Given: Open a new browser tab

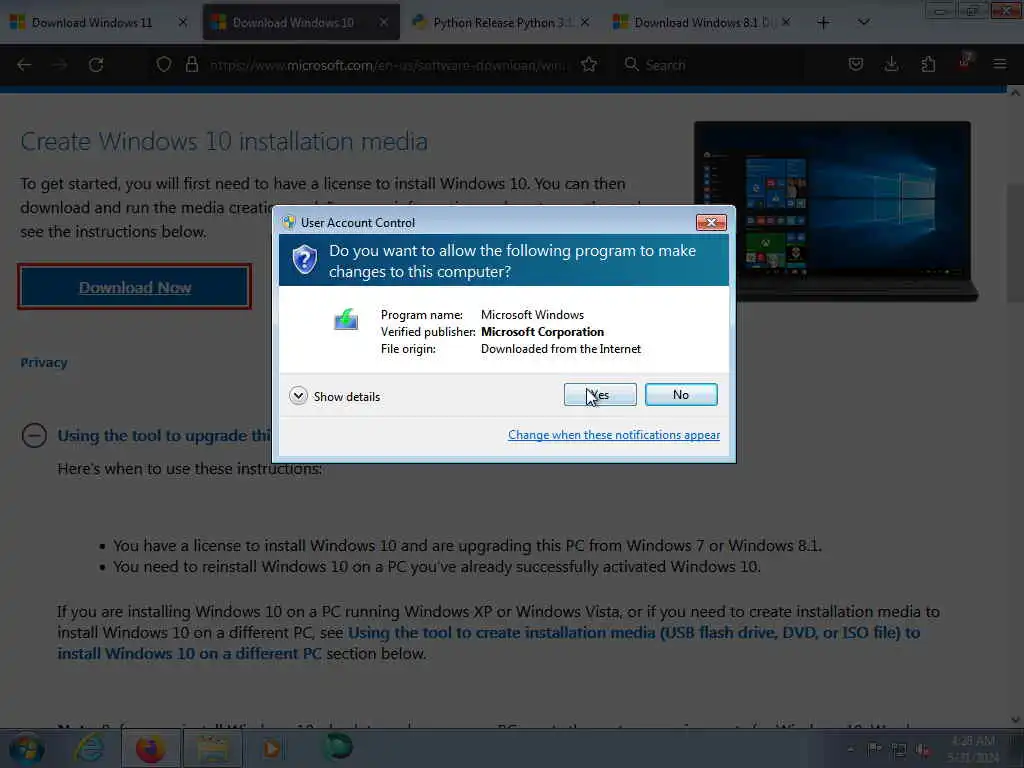Looking at the screenshot, I should pos(824,23).
